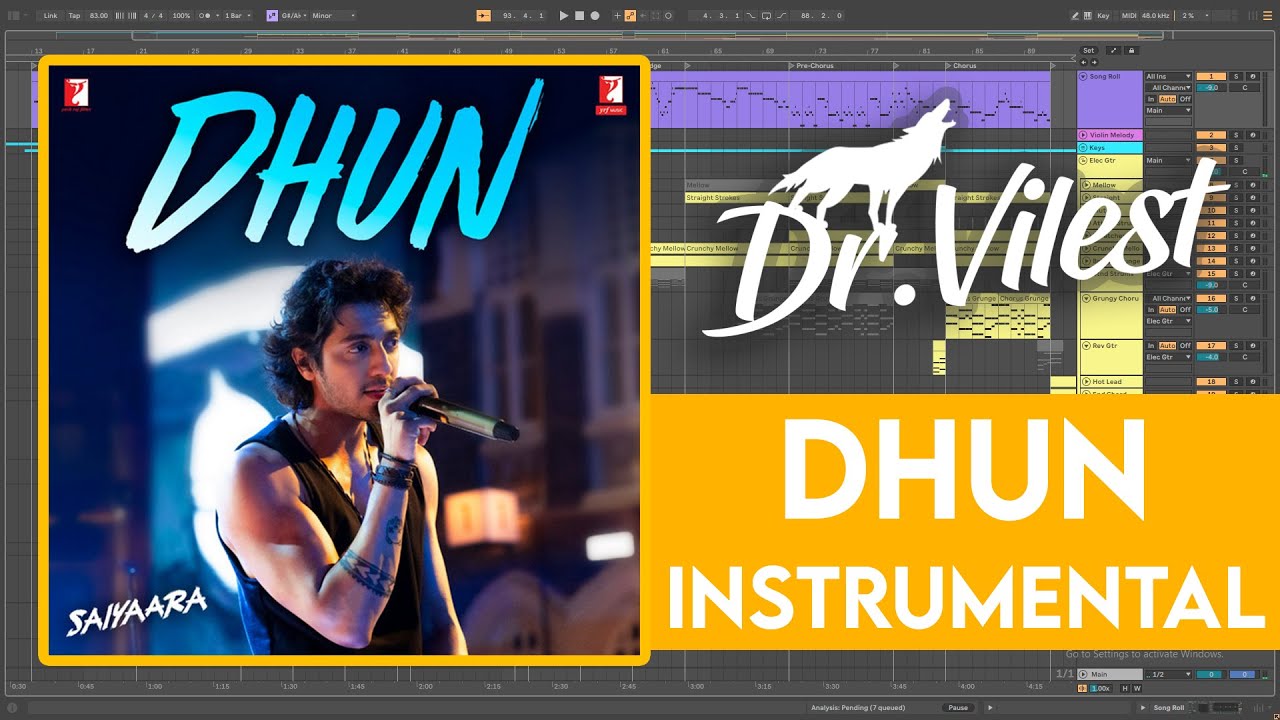Toggle the Computer MIDI Keyboard icon

1088,16
